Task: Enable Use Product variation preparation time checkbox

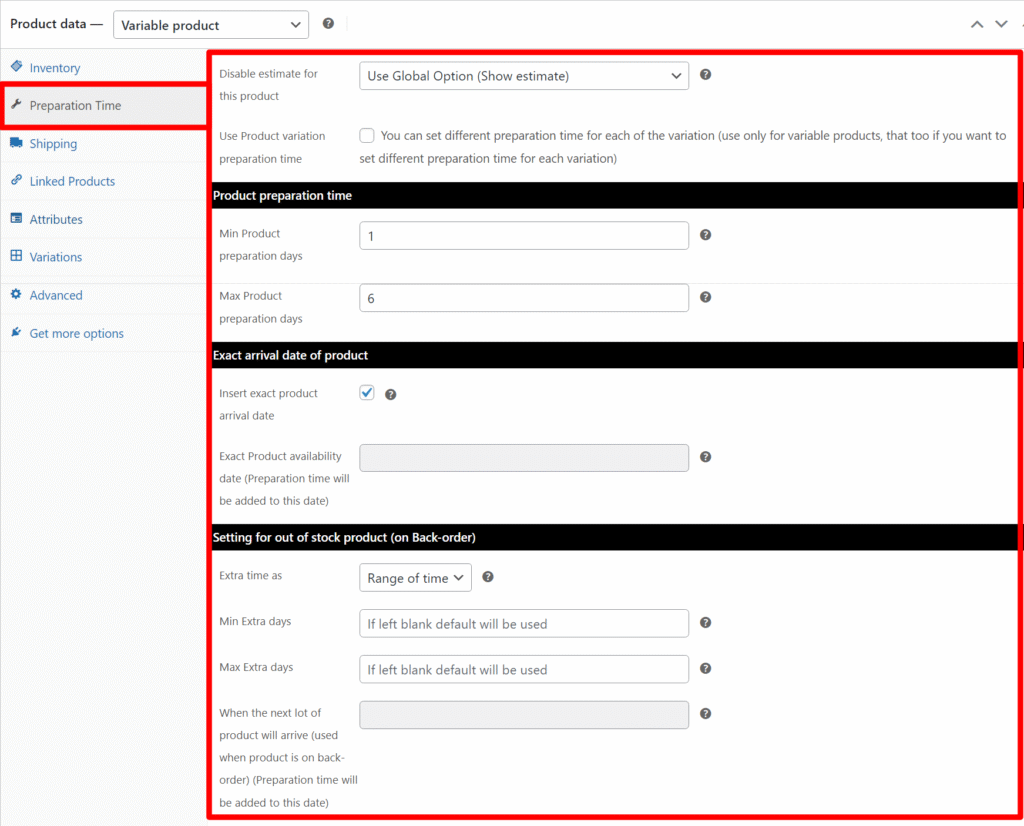Action: point(367,136)
